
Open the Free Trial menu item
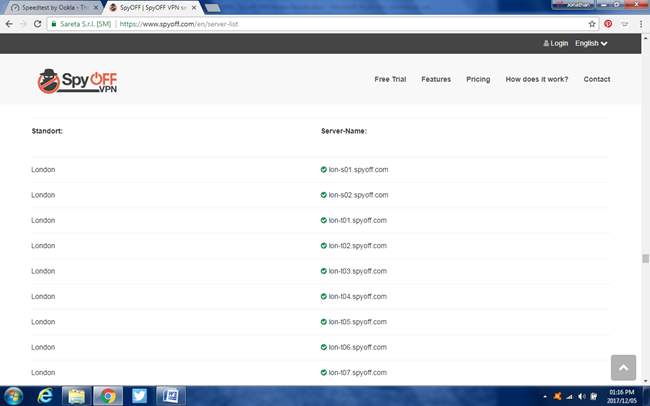390,79
